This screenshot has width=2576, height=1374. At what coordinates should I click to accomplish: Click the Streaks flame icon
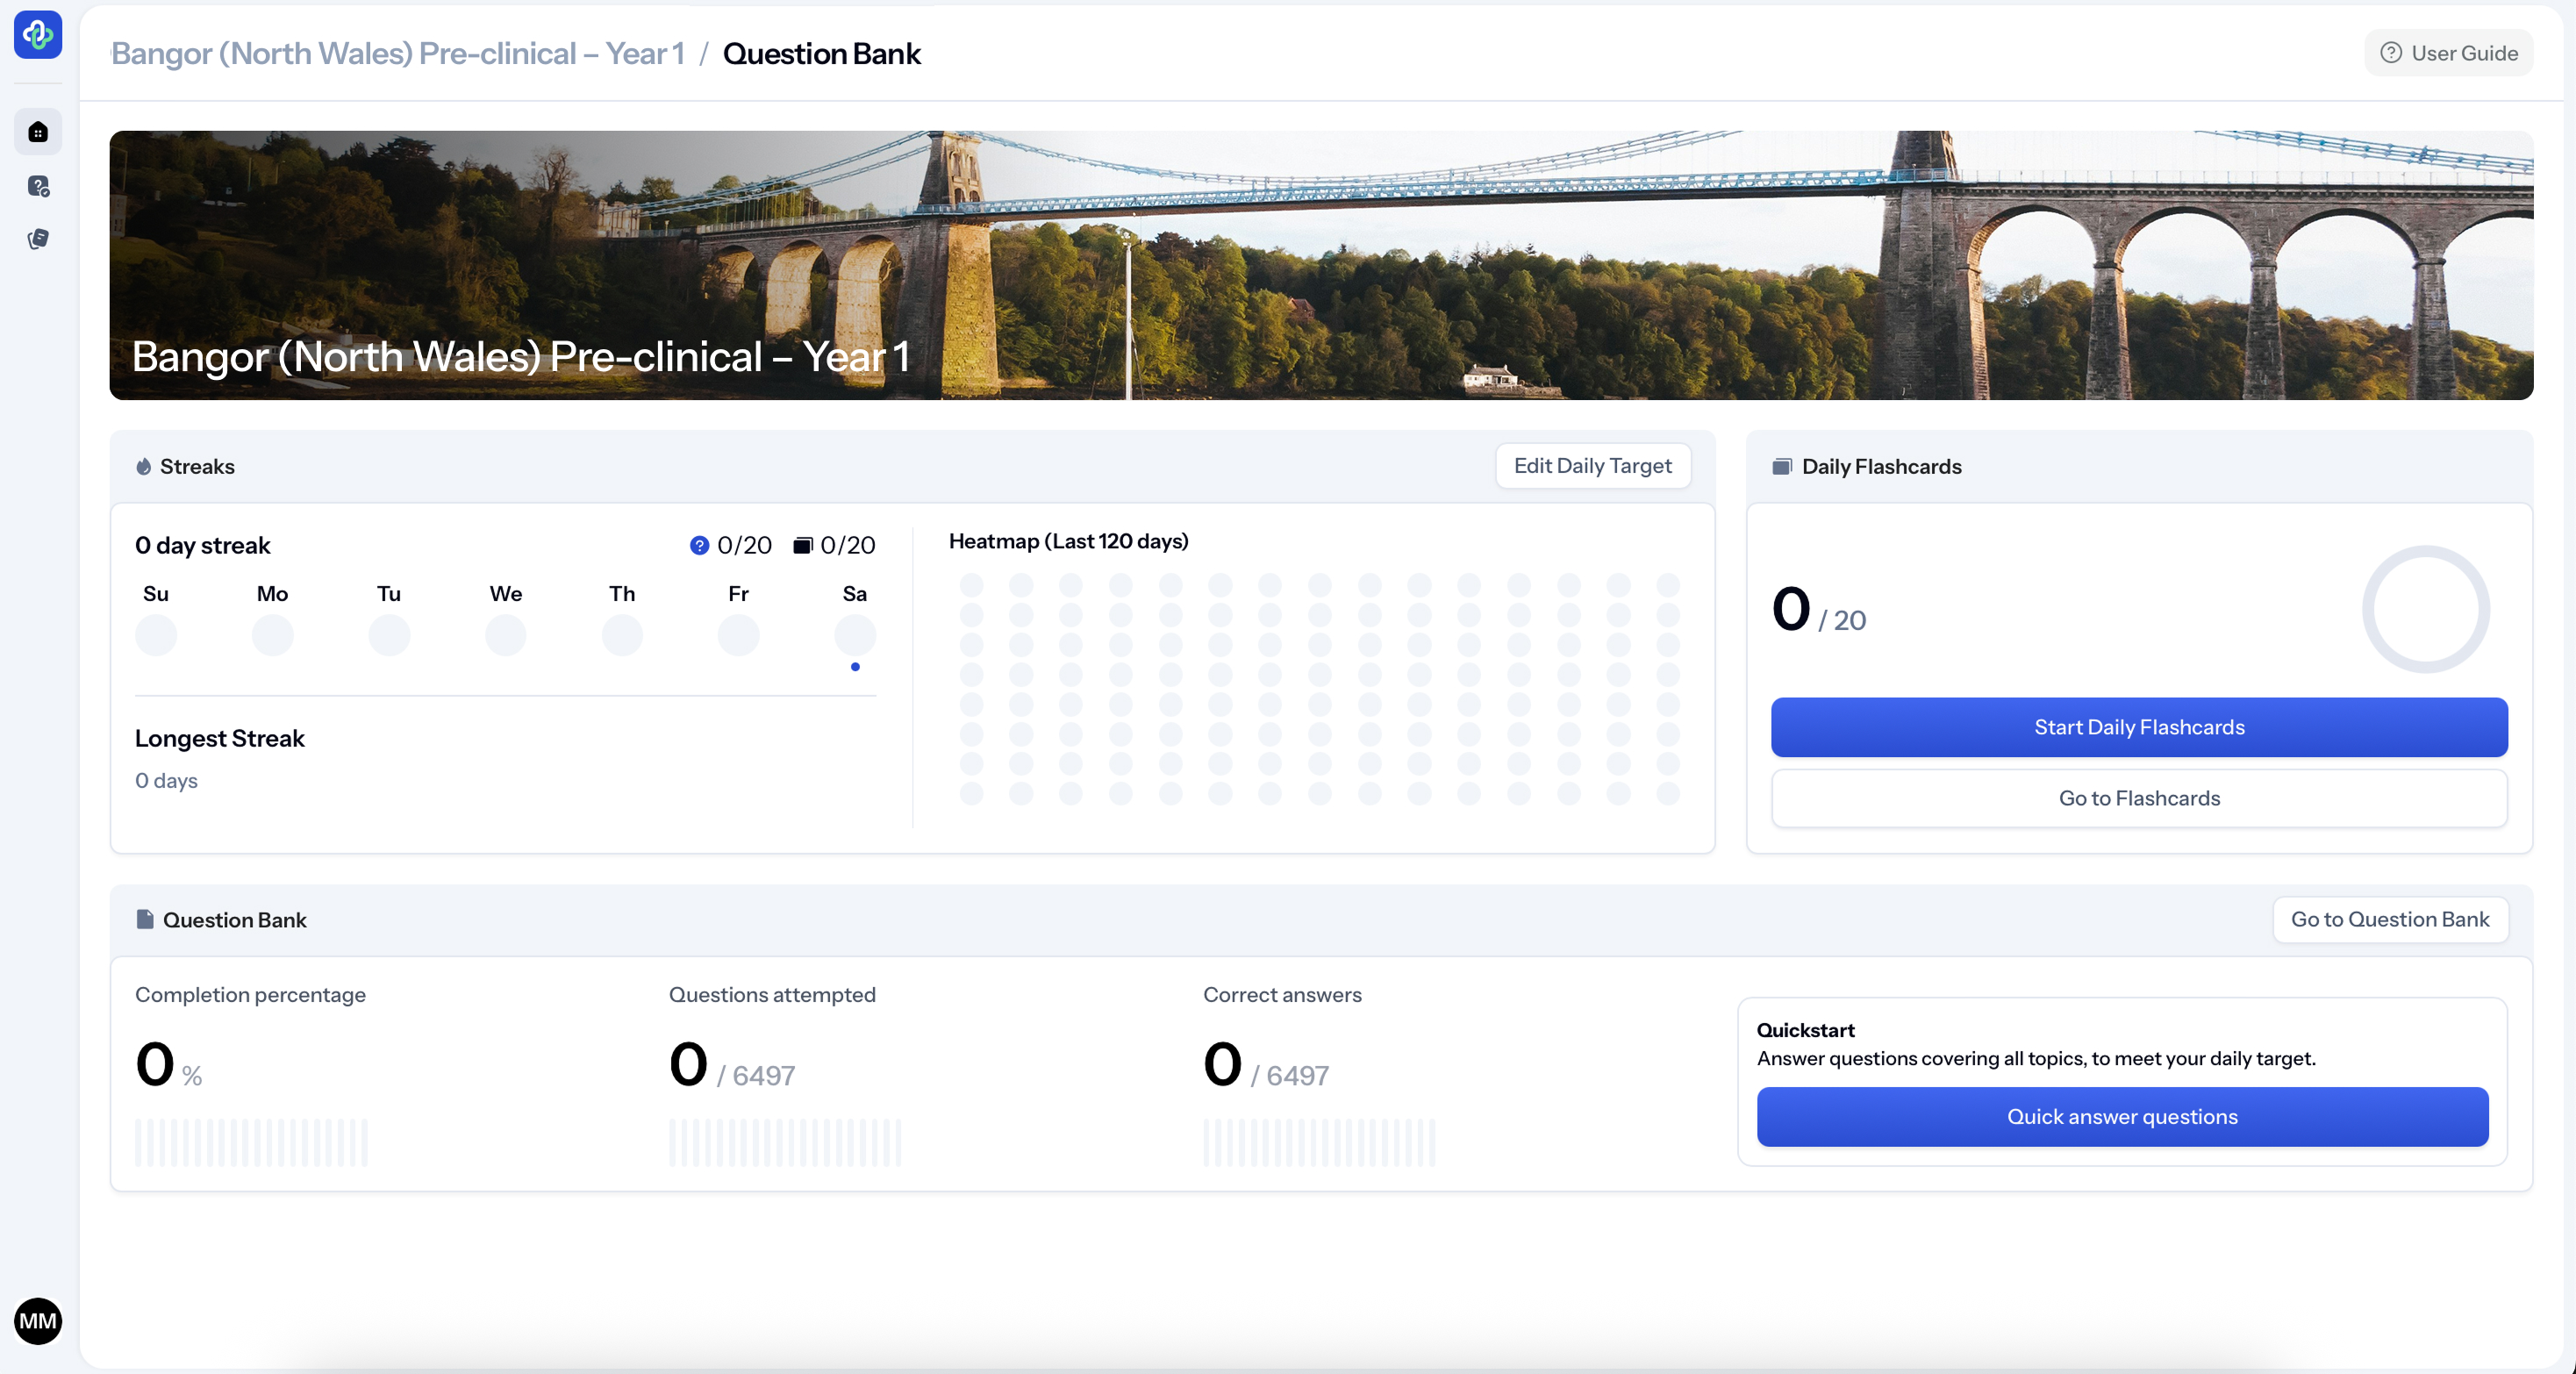pos(144,467)
